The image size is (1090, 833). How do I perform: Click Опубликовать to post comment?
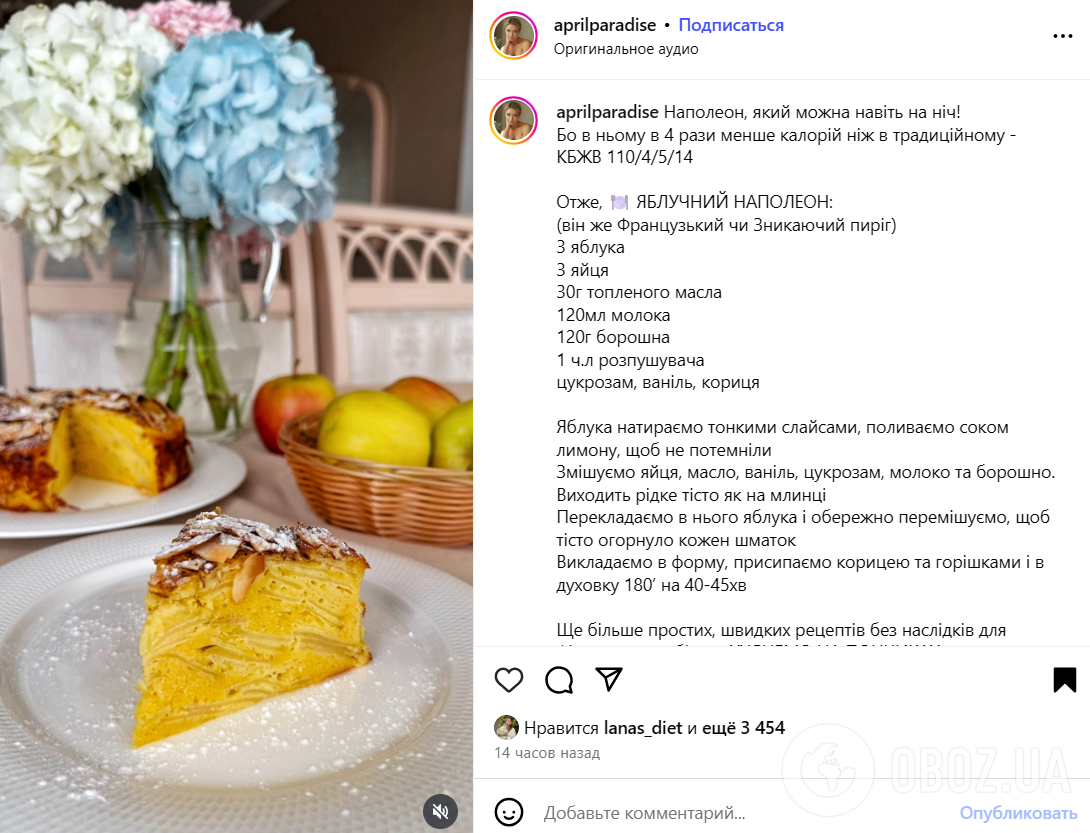tap(1018, 812)
